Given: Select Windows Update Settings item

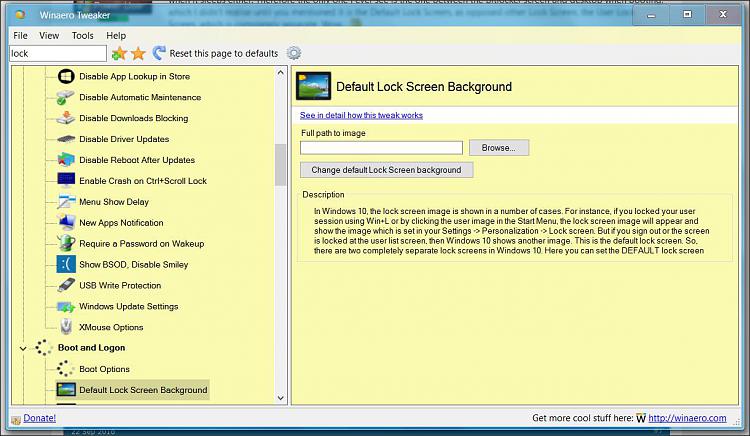Looking at the screenshot, I should (129, 306).
